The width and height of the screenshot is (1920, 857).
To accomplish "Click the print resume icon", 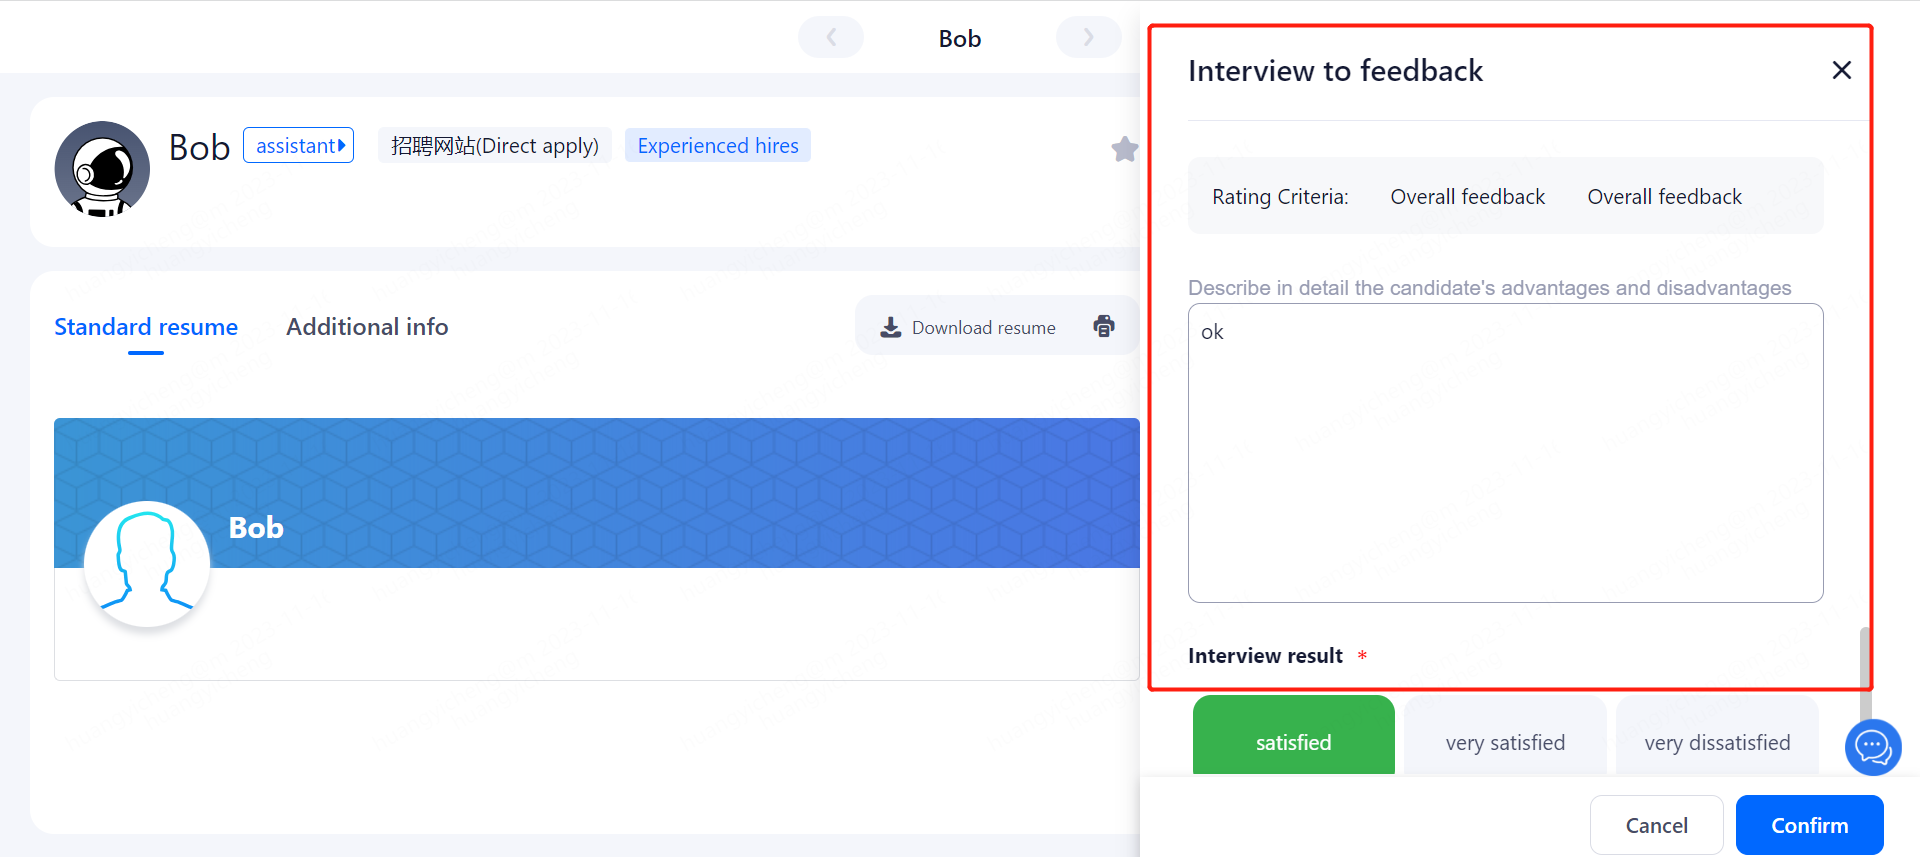I will click(1104, 326).
